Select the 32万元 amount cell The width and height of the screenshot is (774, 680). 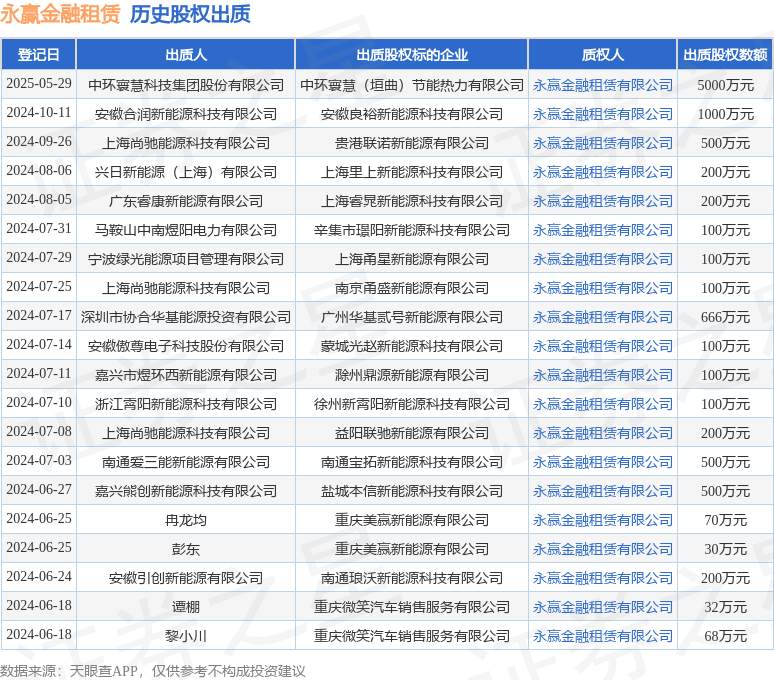(x=725, y=607)
